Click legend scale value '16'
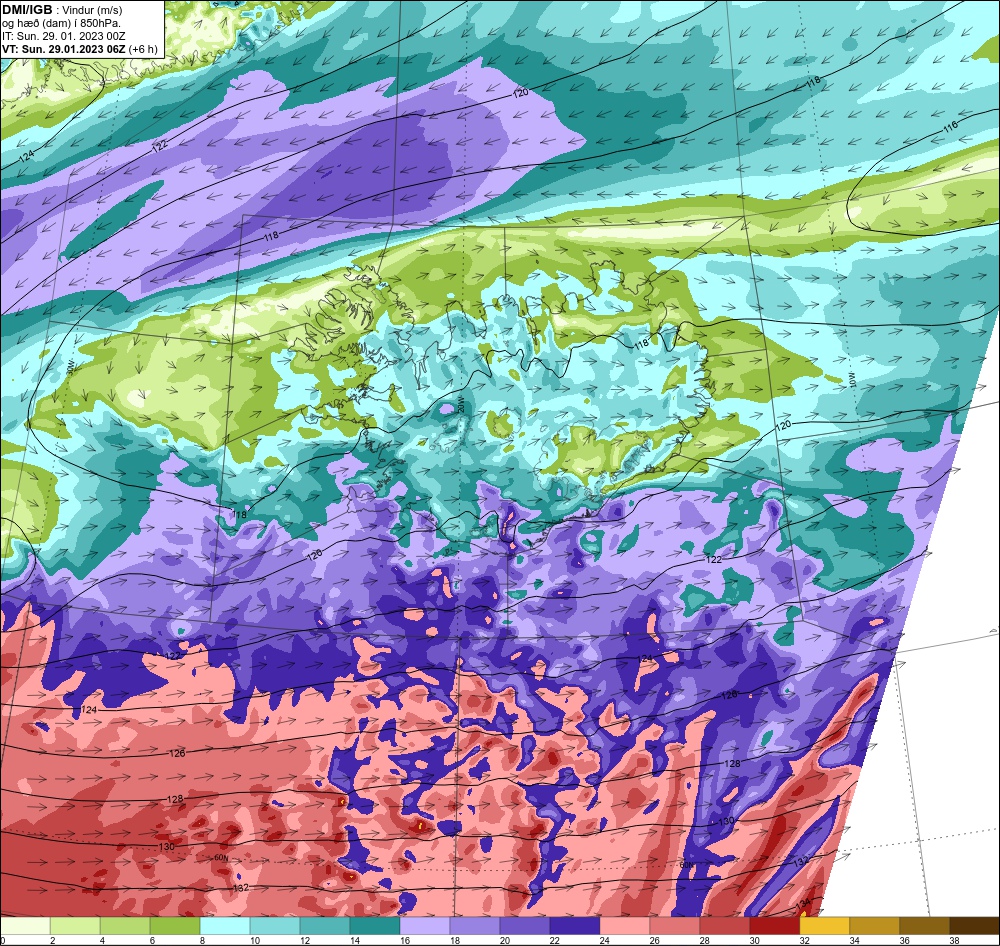 pos(405,940)
